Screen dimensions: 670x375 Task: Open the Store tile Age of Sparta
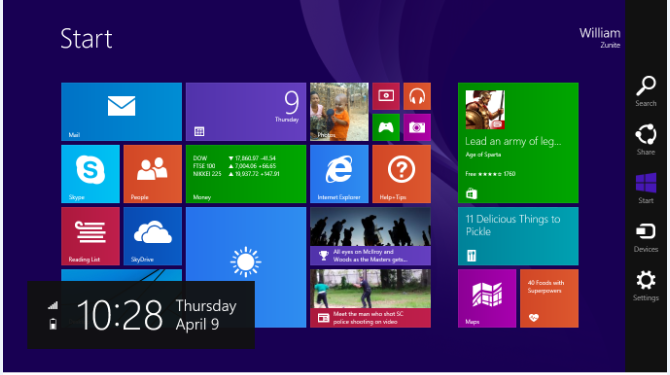[518, 143]
